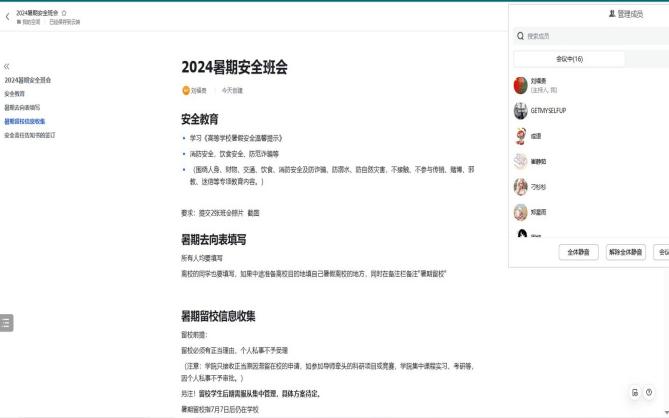Select member GETMYSELFUP's avatar
Screen dimensions: 669x418
(521, 111)
